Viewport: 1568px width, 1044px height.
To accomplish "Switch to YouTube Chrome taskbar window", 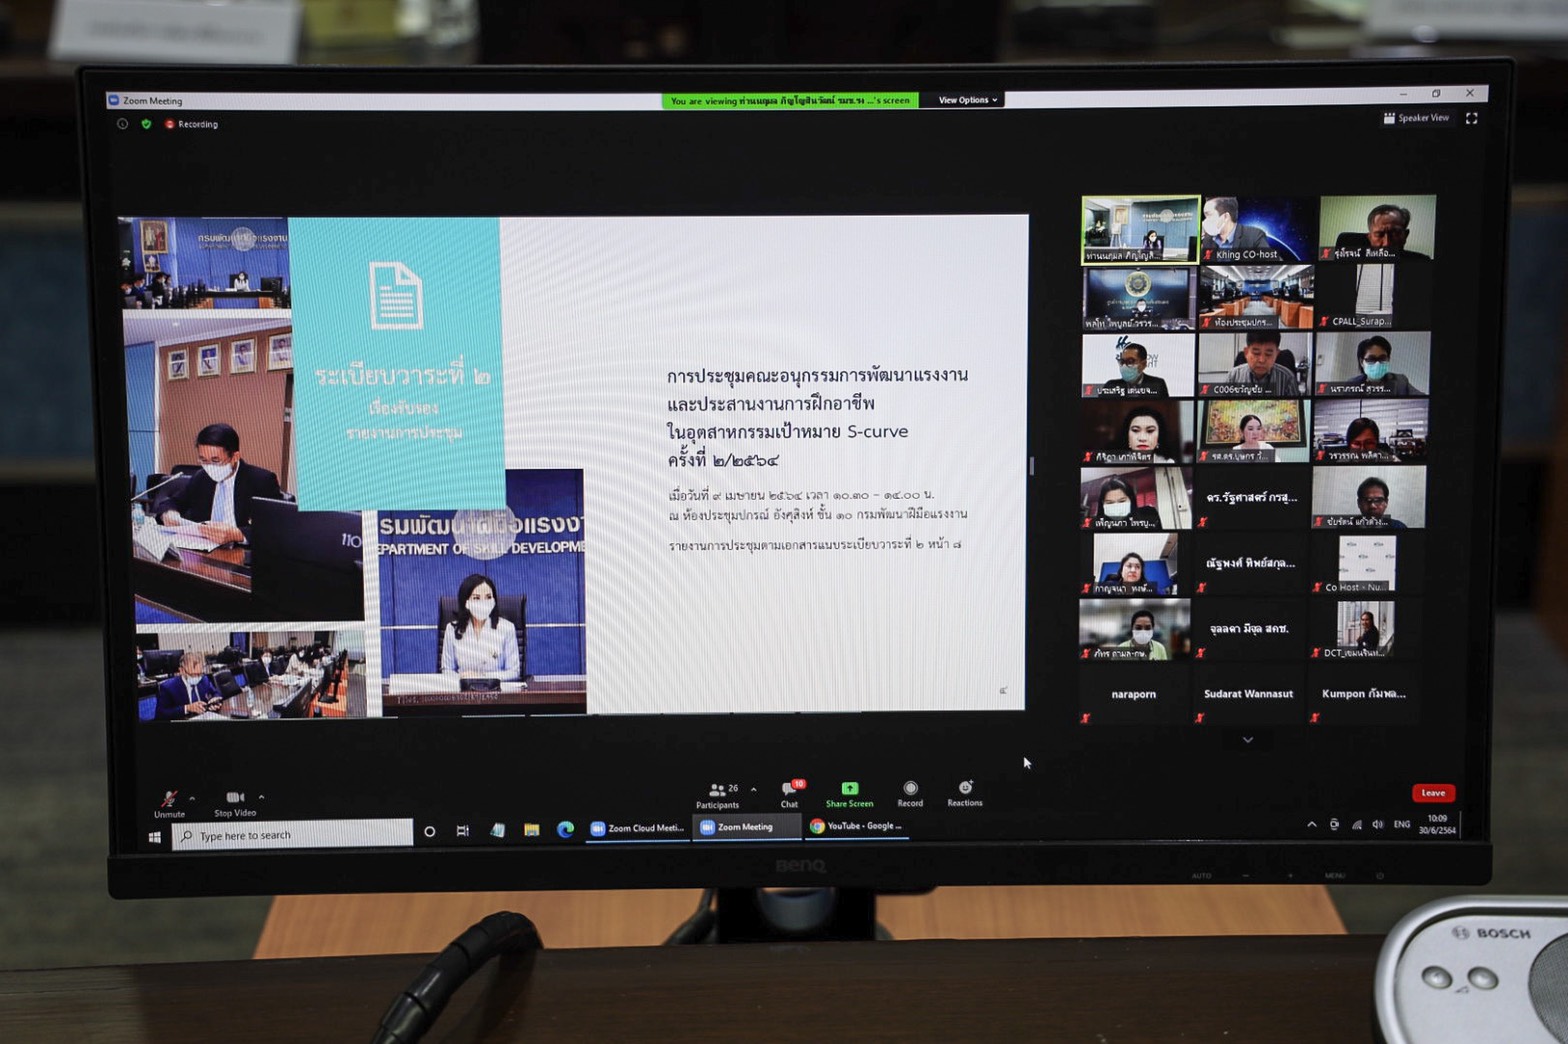I will 856,826.
